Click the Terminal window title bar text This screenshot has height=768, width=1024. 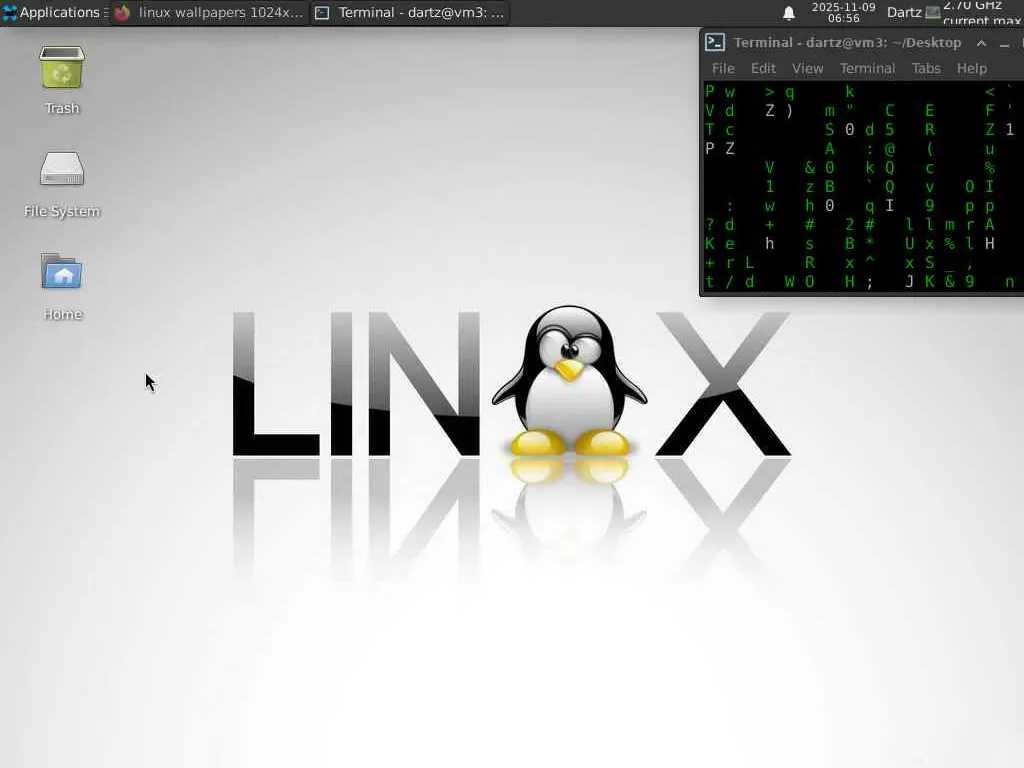(847, 42)
